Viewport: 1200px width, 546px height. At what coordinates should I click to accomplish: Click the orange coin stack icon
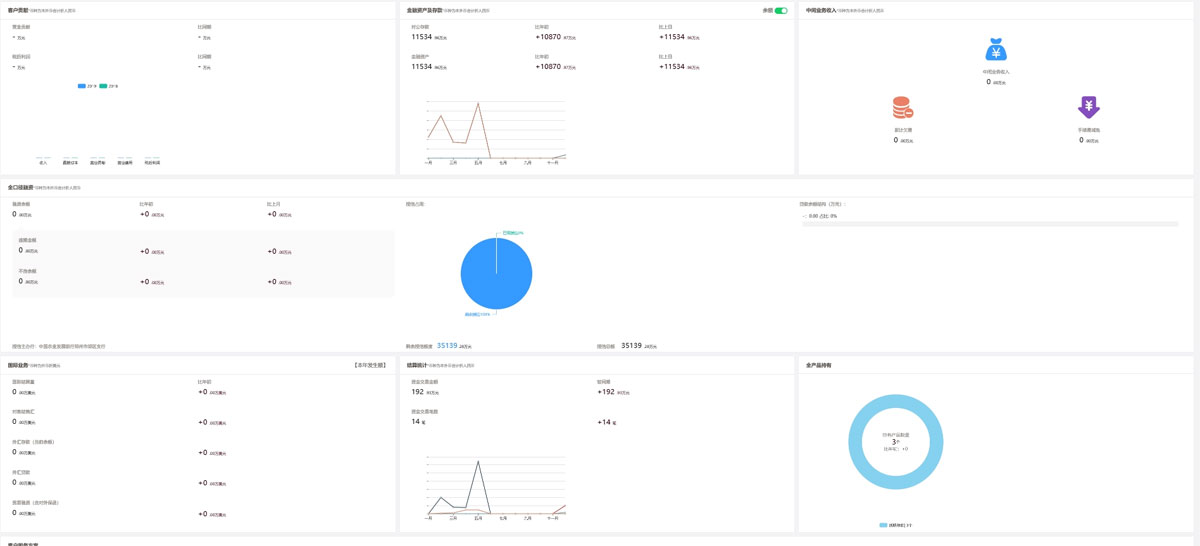tap(902, 108)
